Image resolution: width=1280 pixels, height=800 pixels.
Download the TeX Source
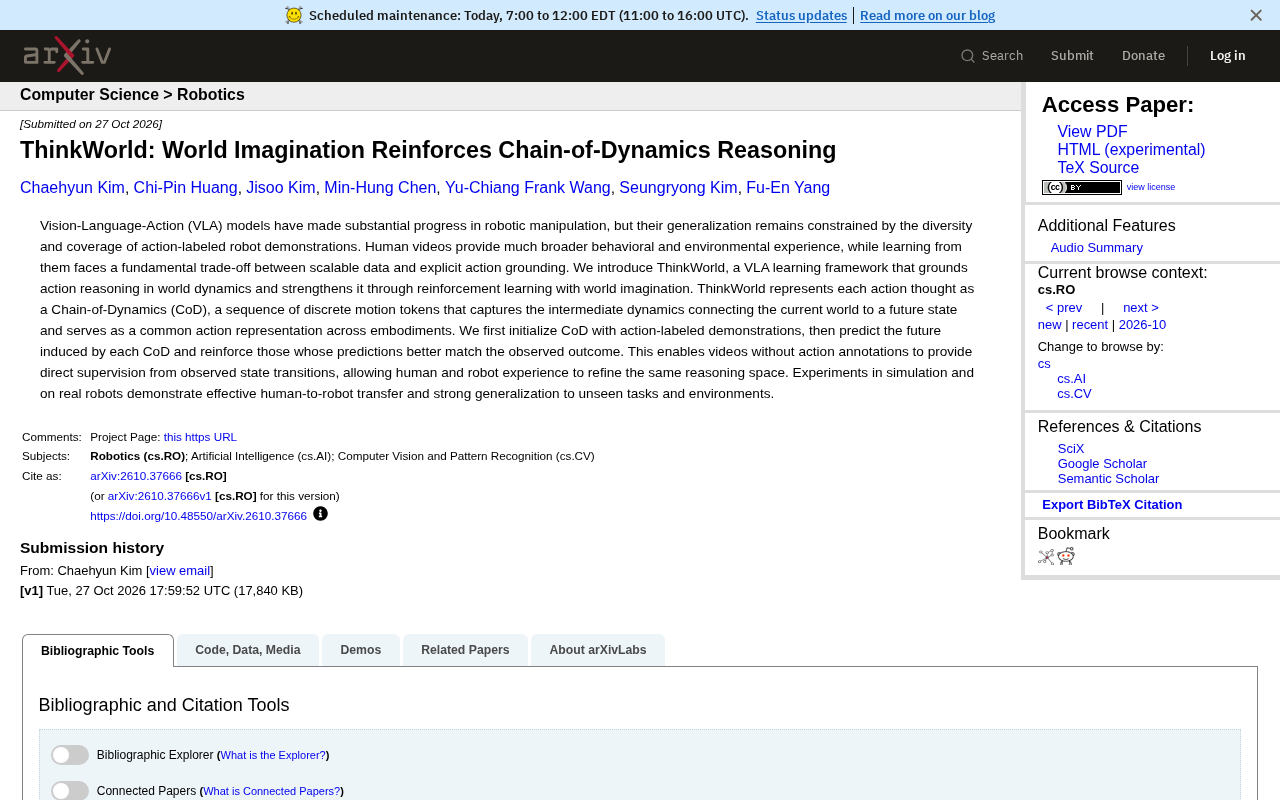1098,168
